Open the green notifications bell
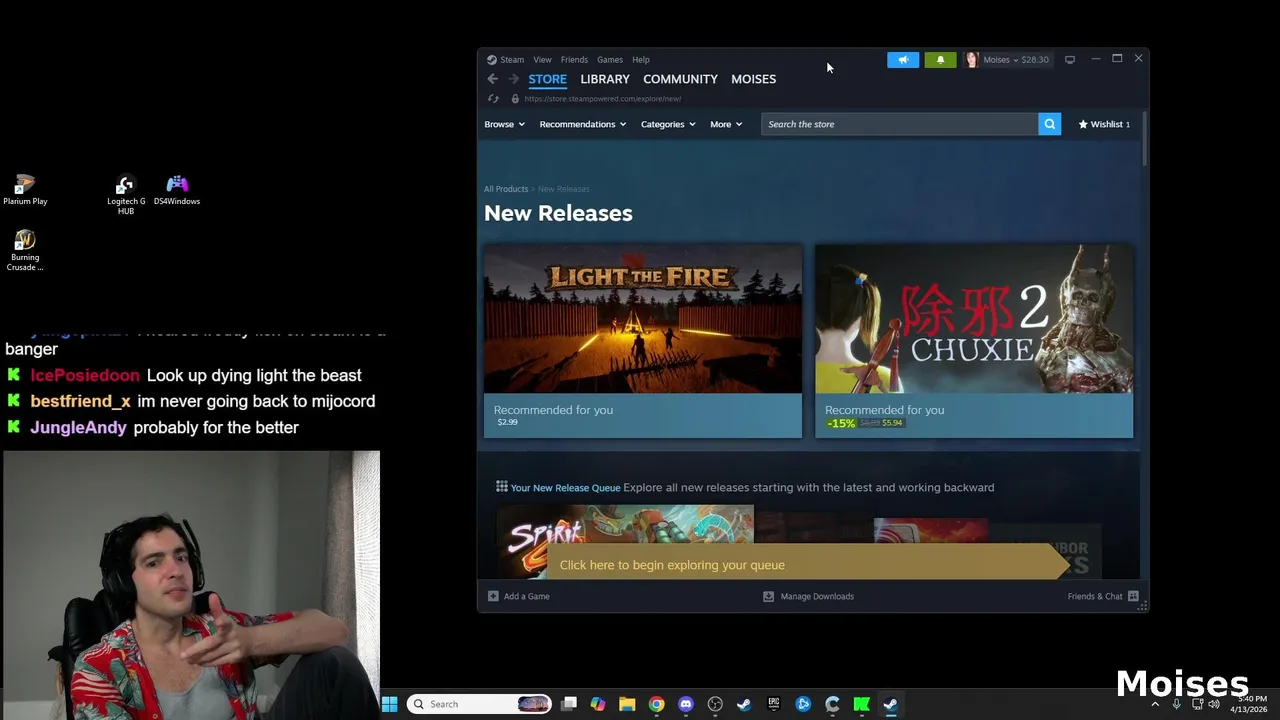 (x=940, y=60)
